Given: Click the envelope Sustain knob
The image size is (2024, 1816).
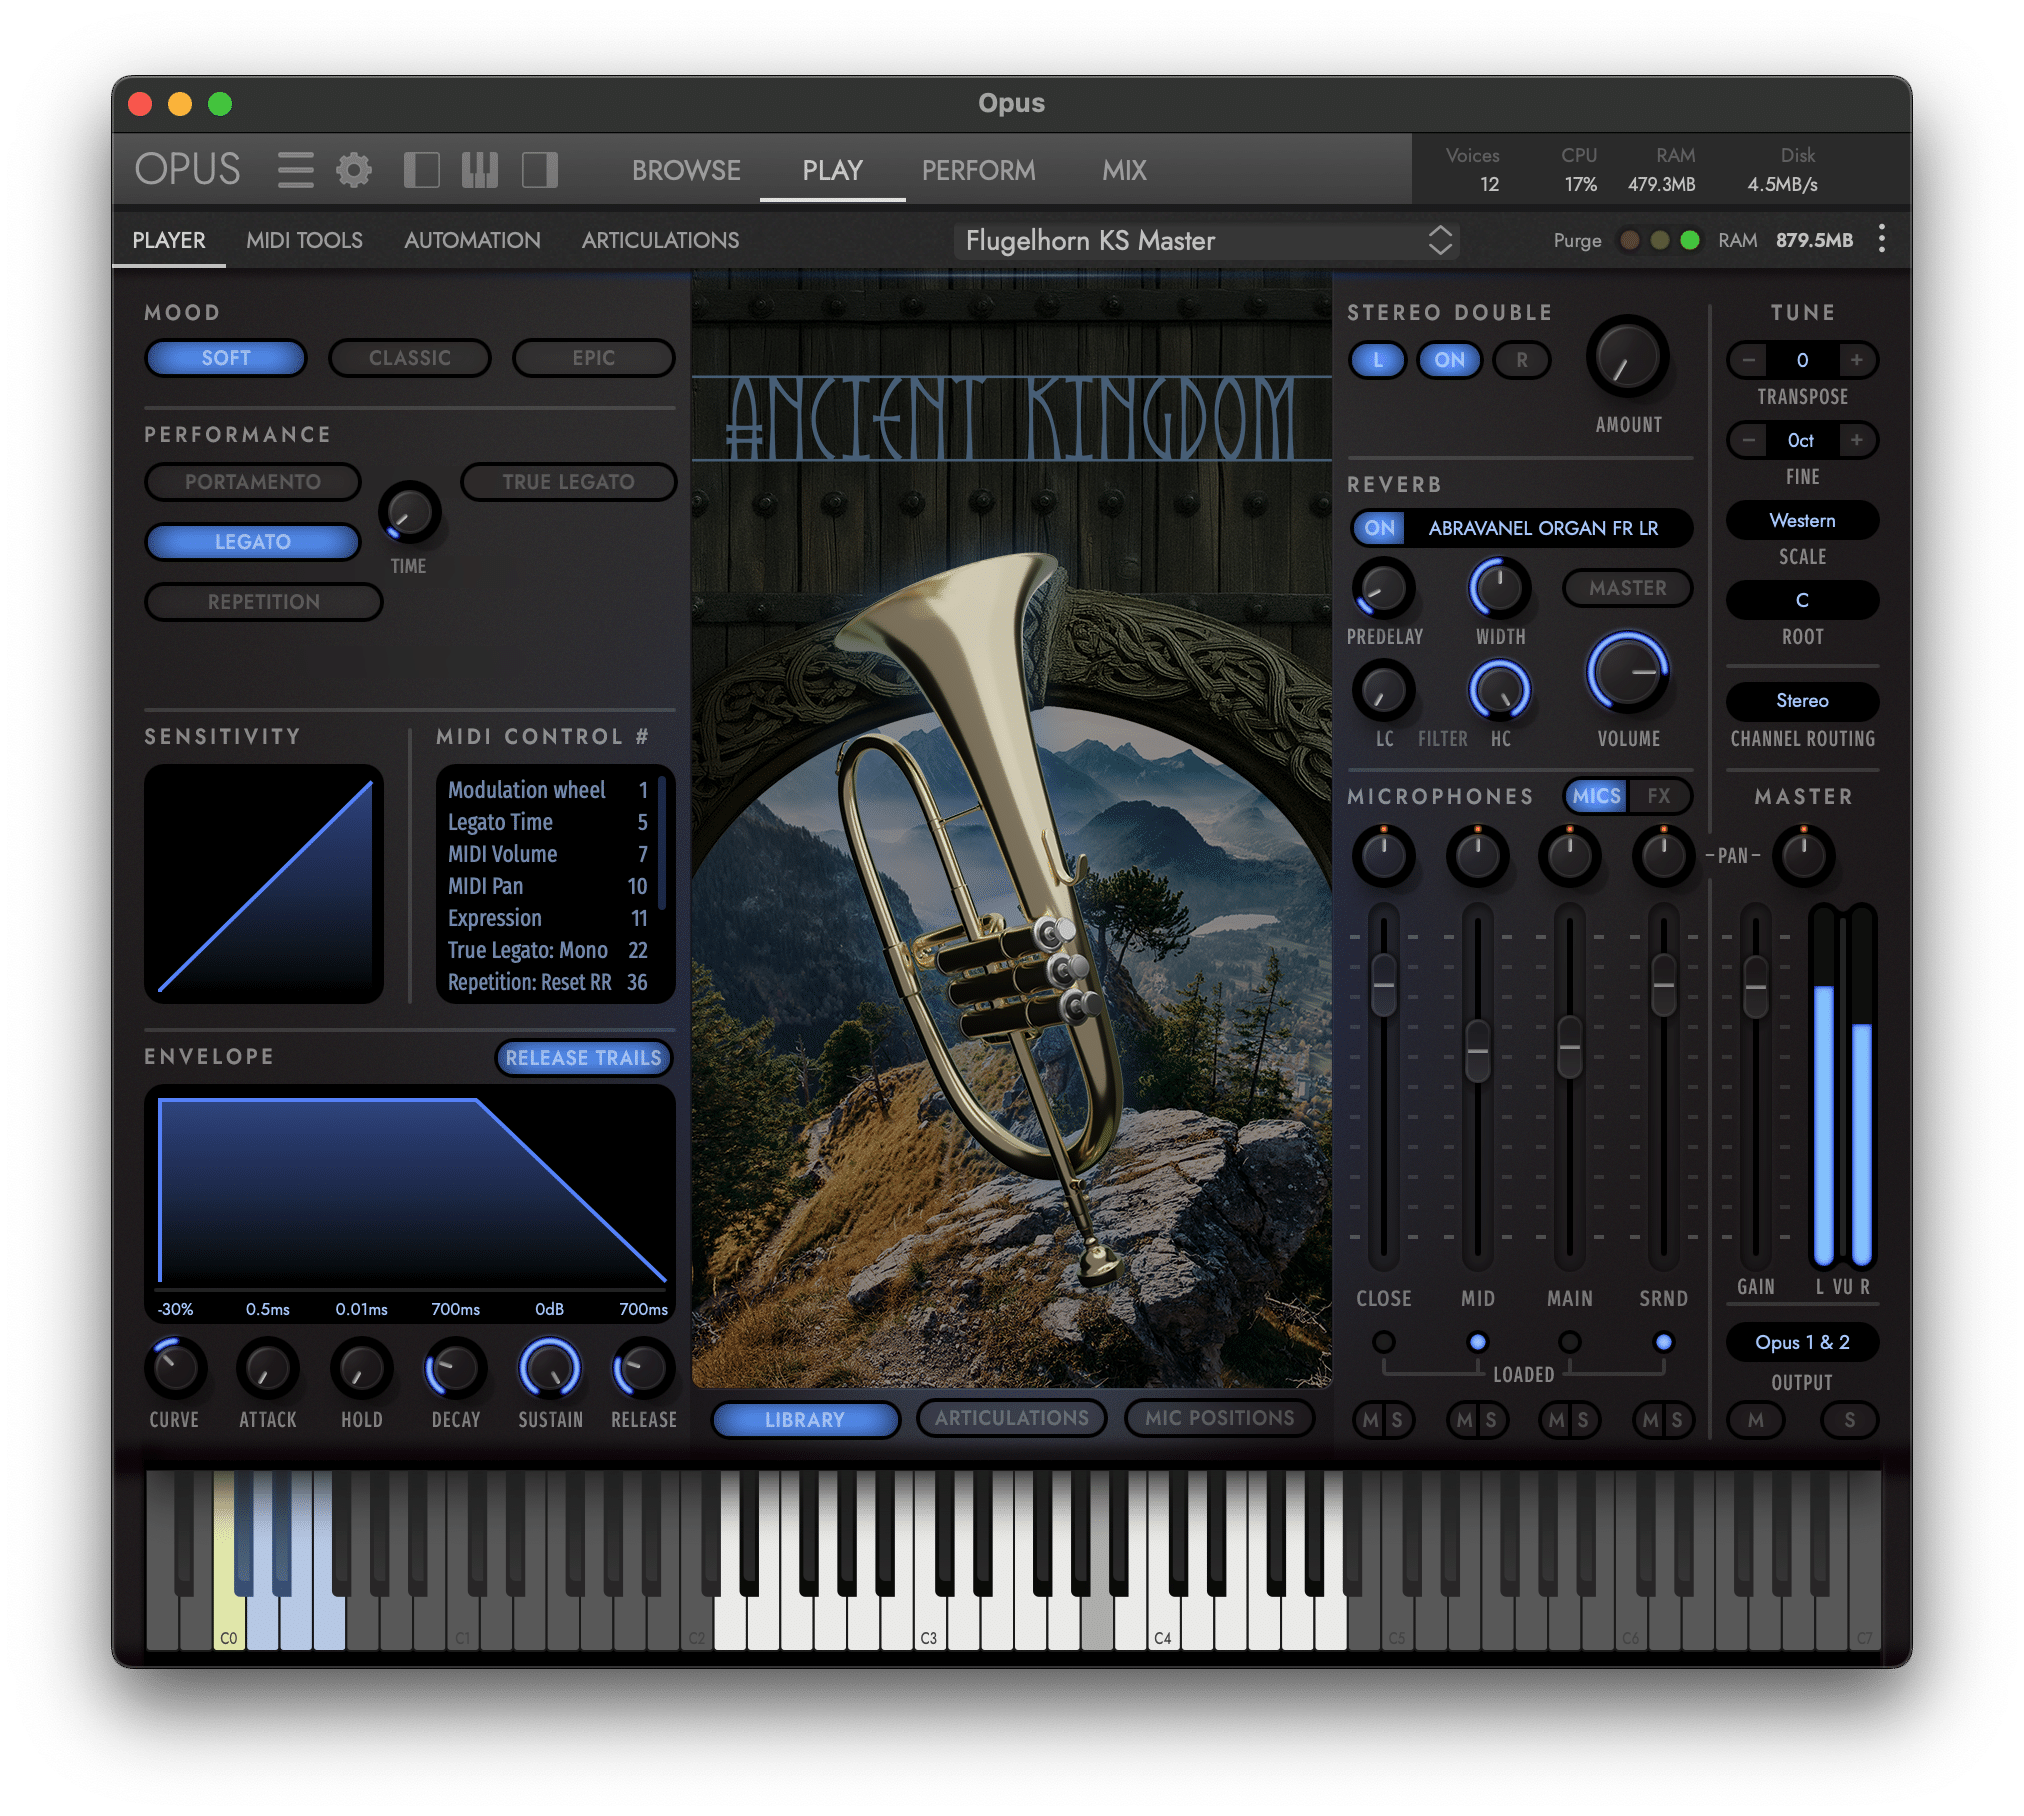Looking at the screenshot, I should pos(549,1368).
